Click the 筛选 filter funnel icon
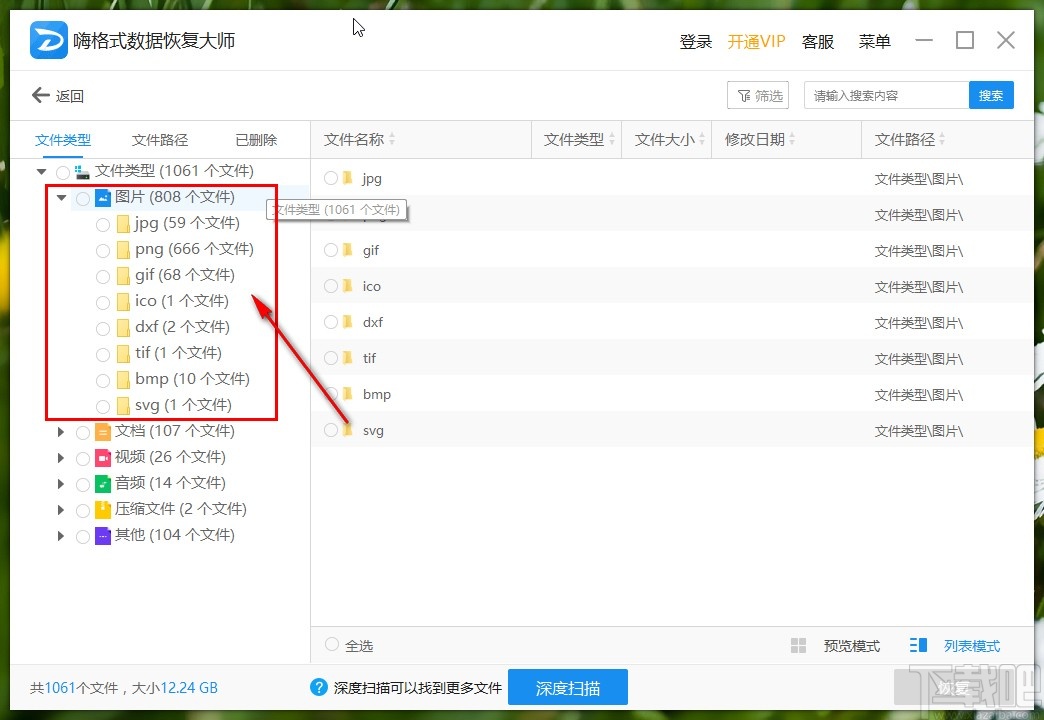This screenshot has height=720, width=1044. [x=746, y=95]
